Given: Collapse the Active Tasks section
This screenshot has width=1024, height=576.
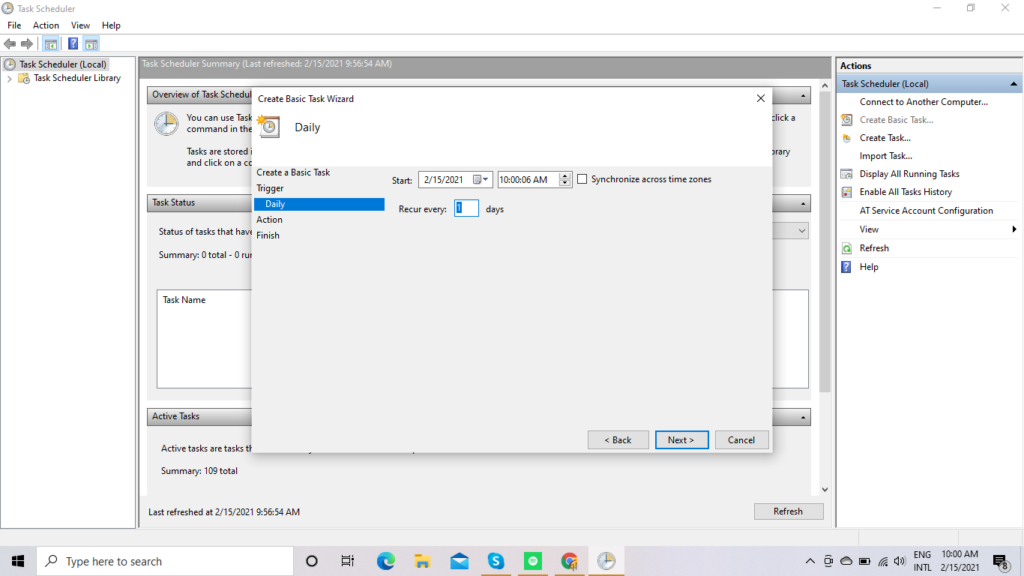Looking at the screenshot, I should pos(803,417).
